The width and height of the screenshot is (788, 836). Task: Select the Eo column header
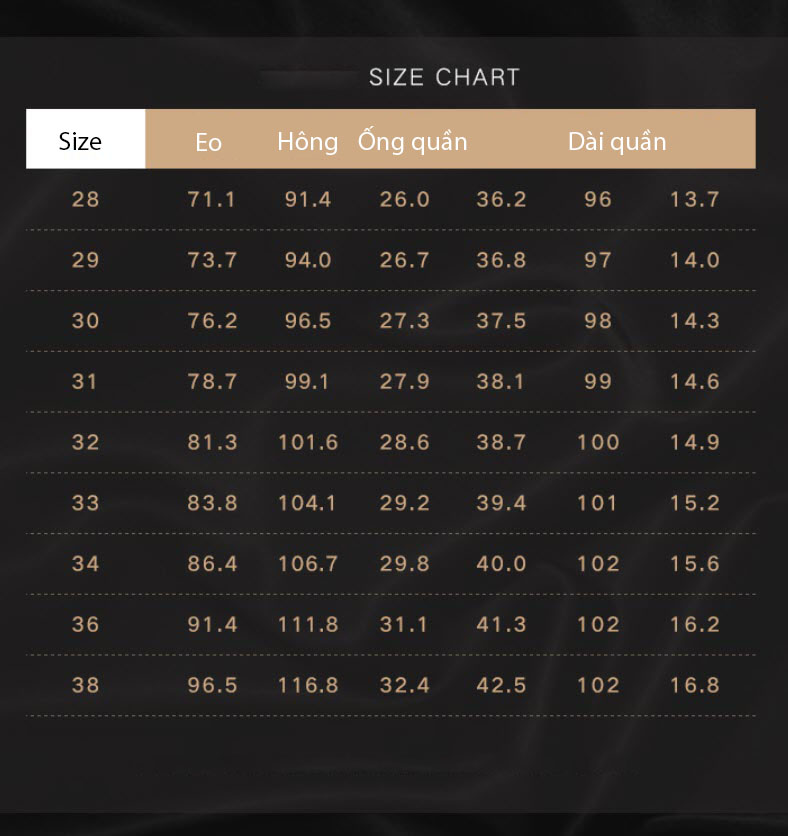pyautogui.click(x=208, y=143)
